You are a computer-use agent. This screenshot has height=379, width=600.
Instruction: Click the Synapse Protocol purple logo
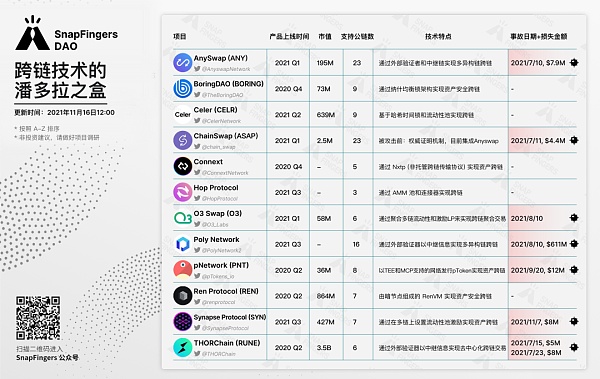(183, 322)
